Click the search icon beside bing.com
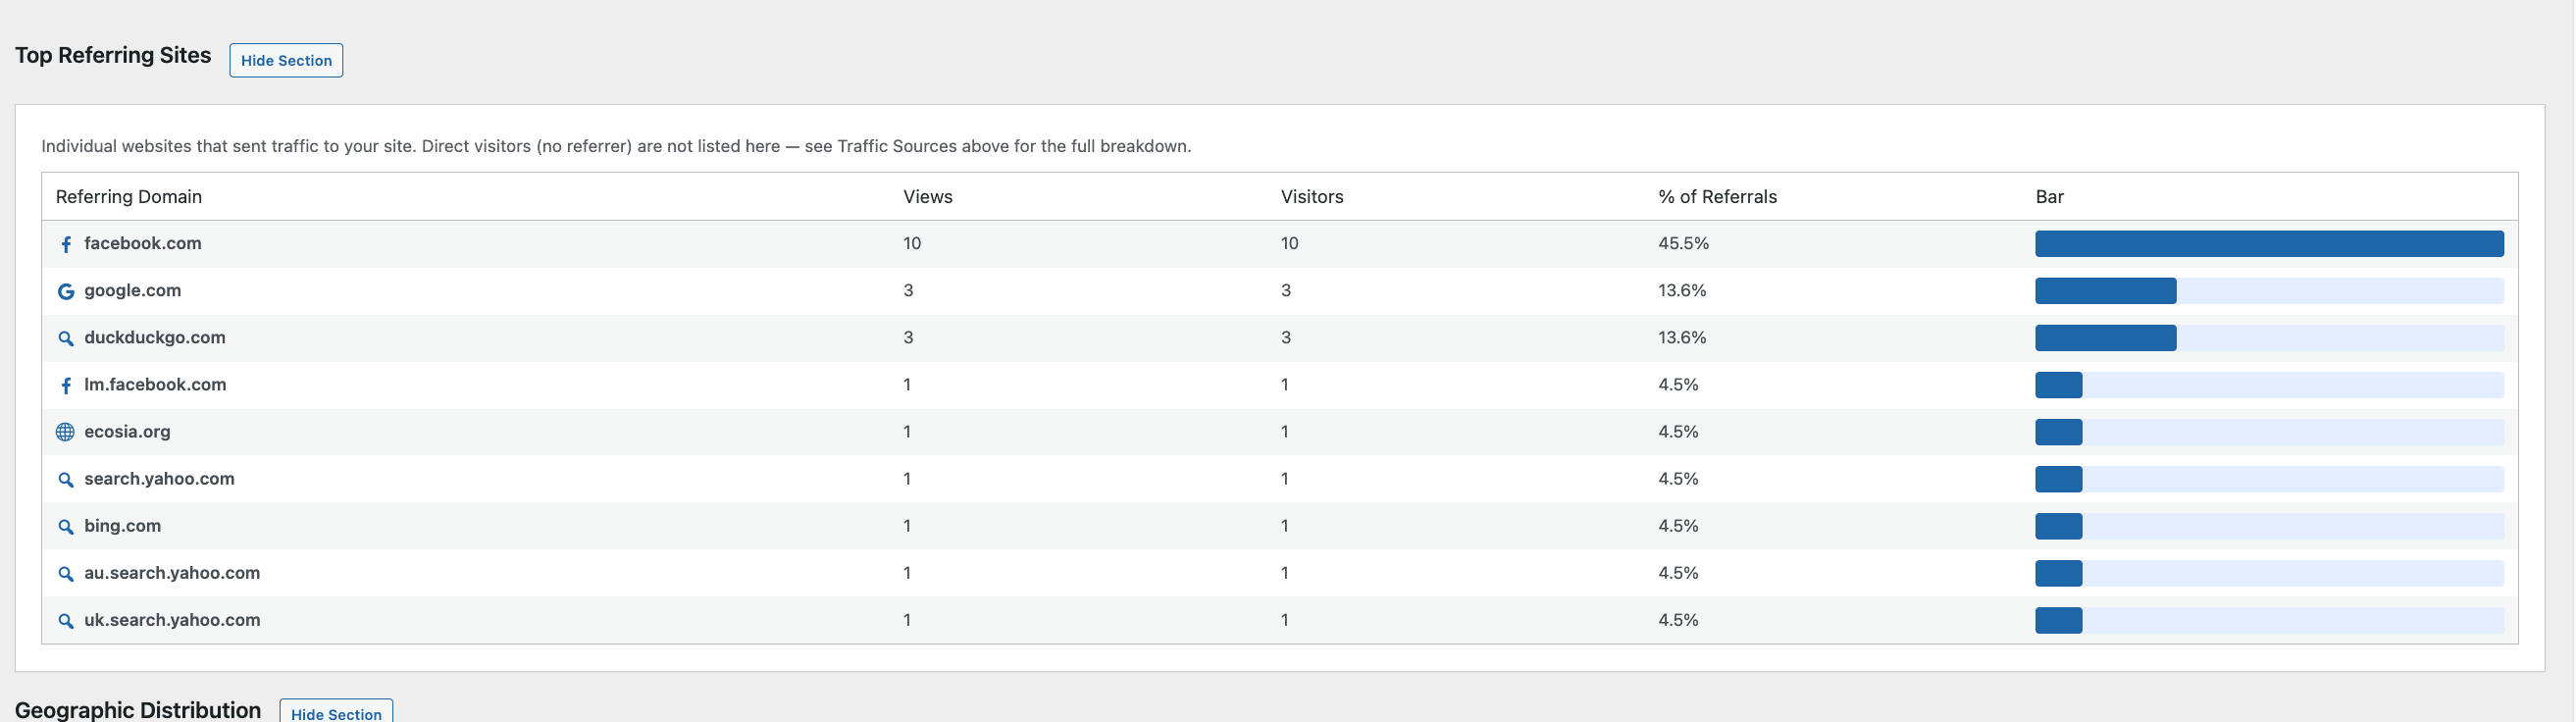The image size is (2576, 722). [66, 526]
